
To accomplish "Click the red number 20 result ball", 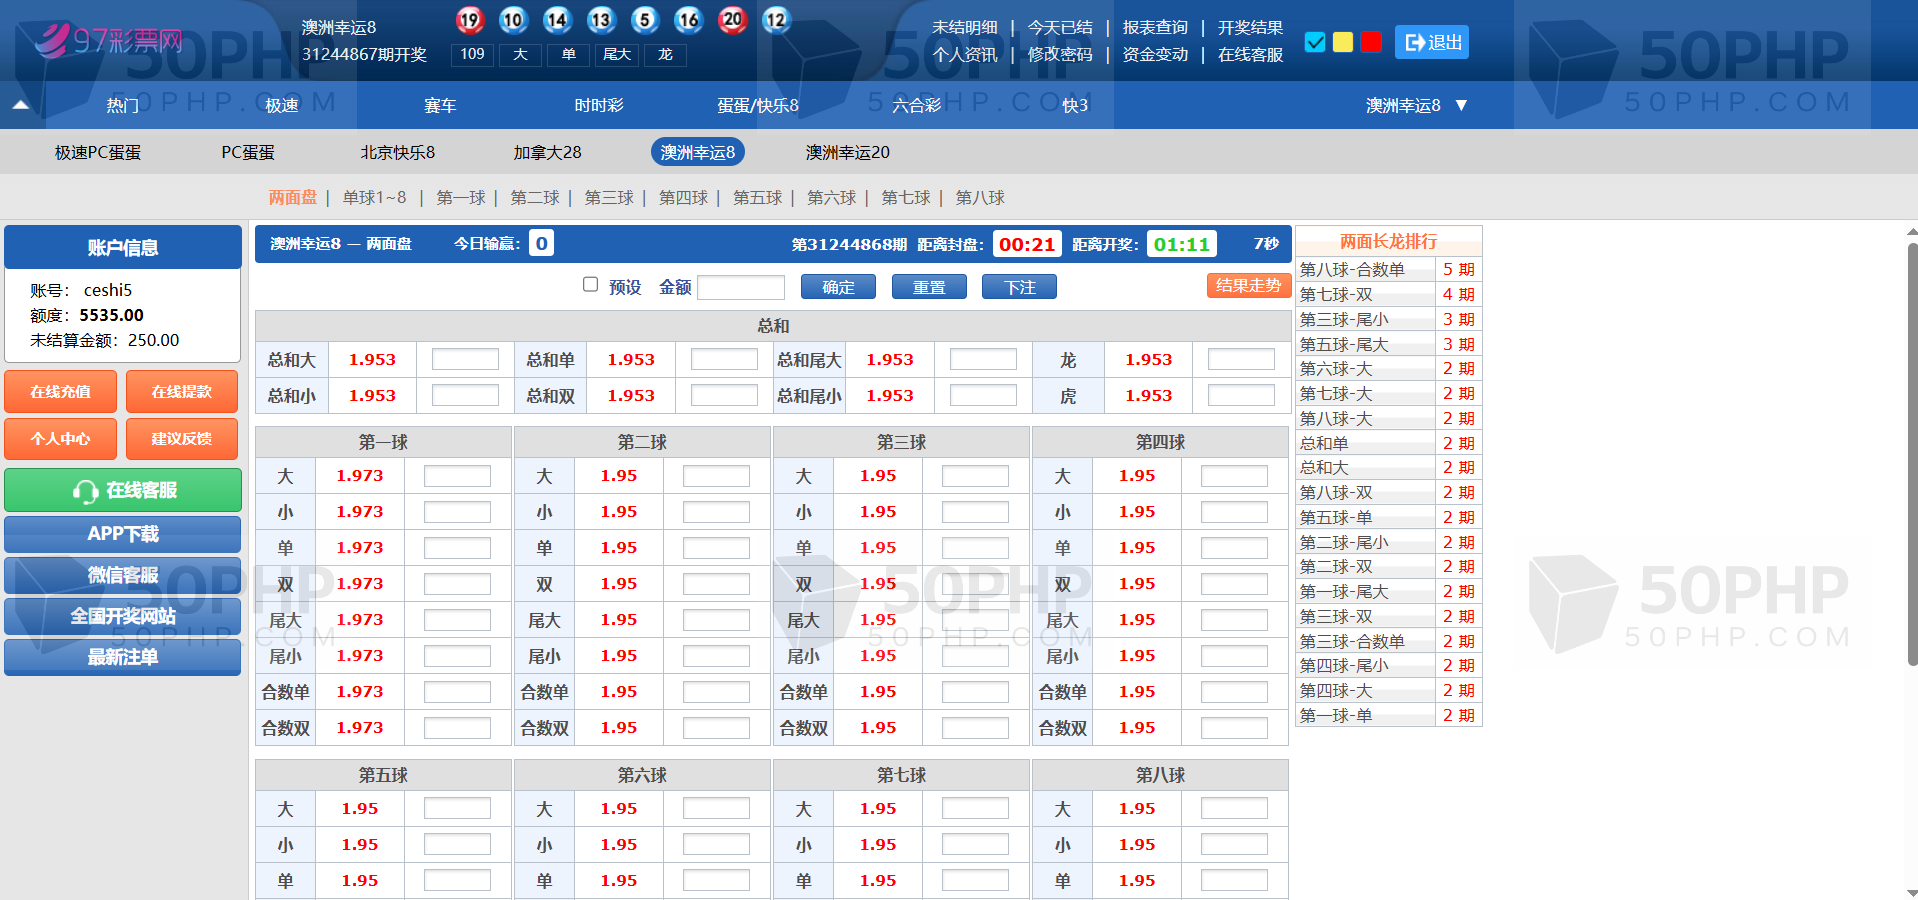I will (733, 20).
